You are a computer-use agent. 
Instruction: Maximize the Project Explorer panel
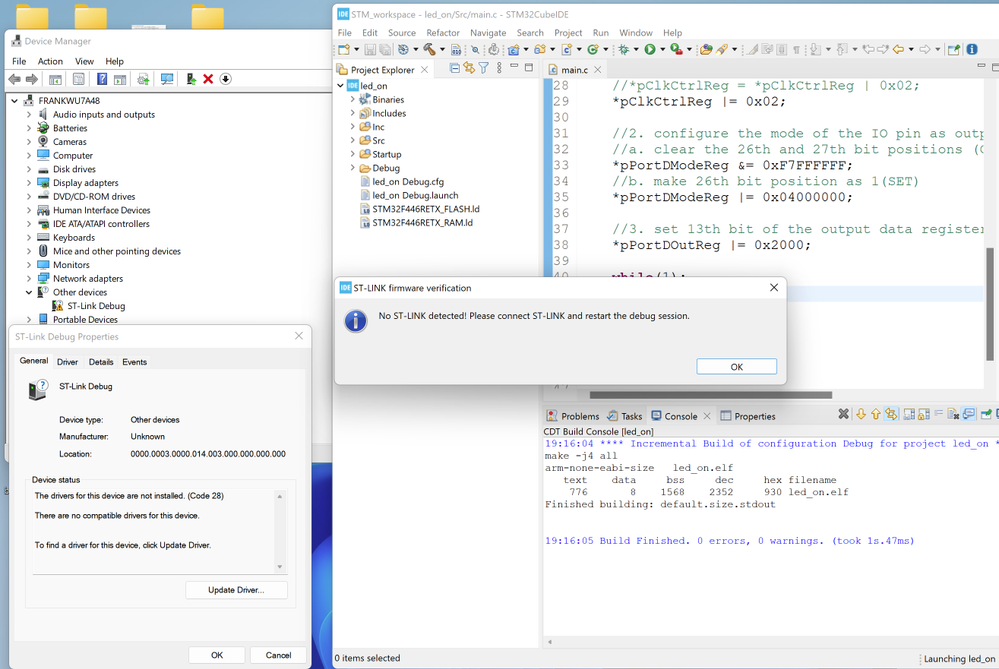point(529,67)
